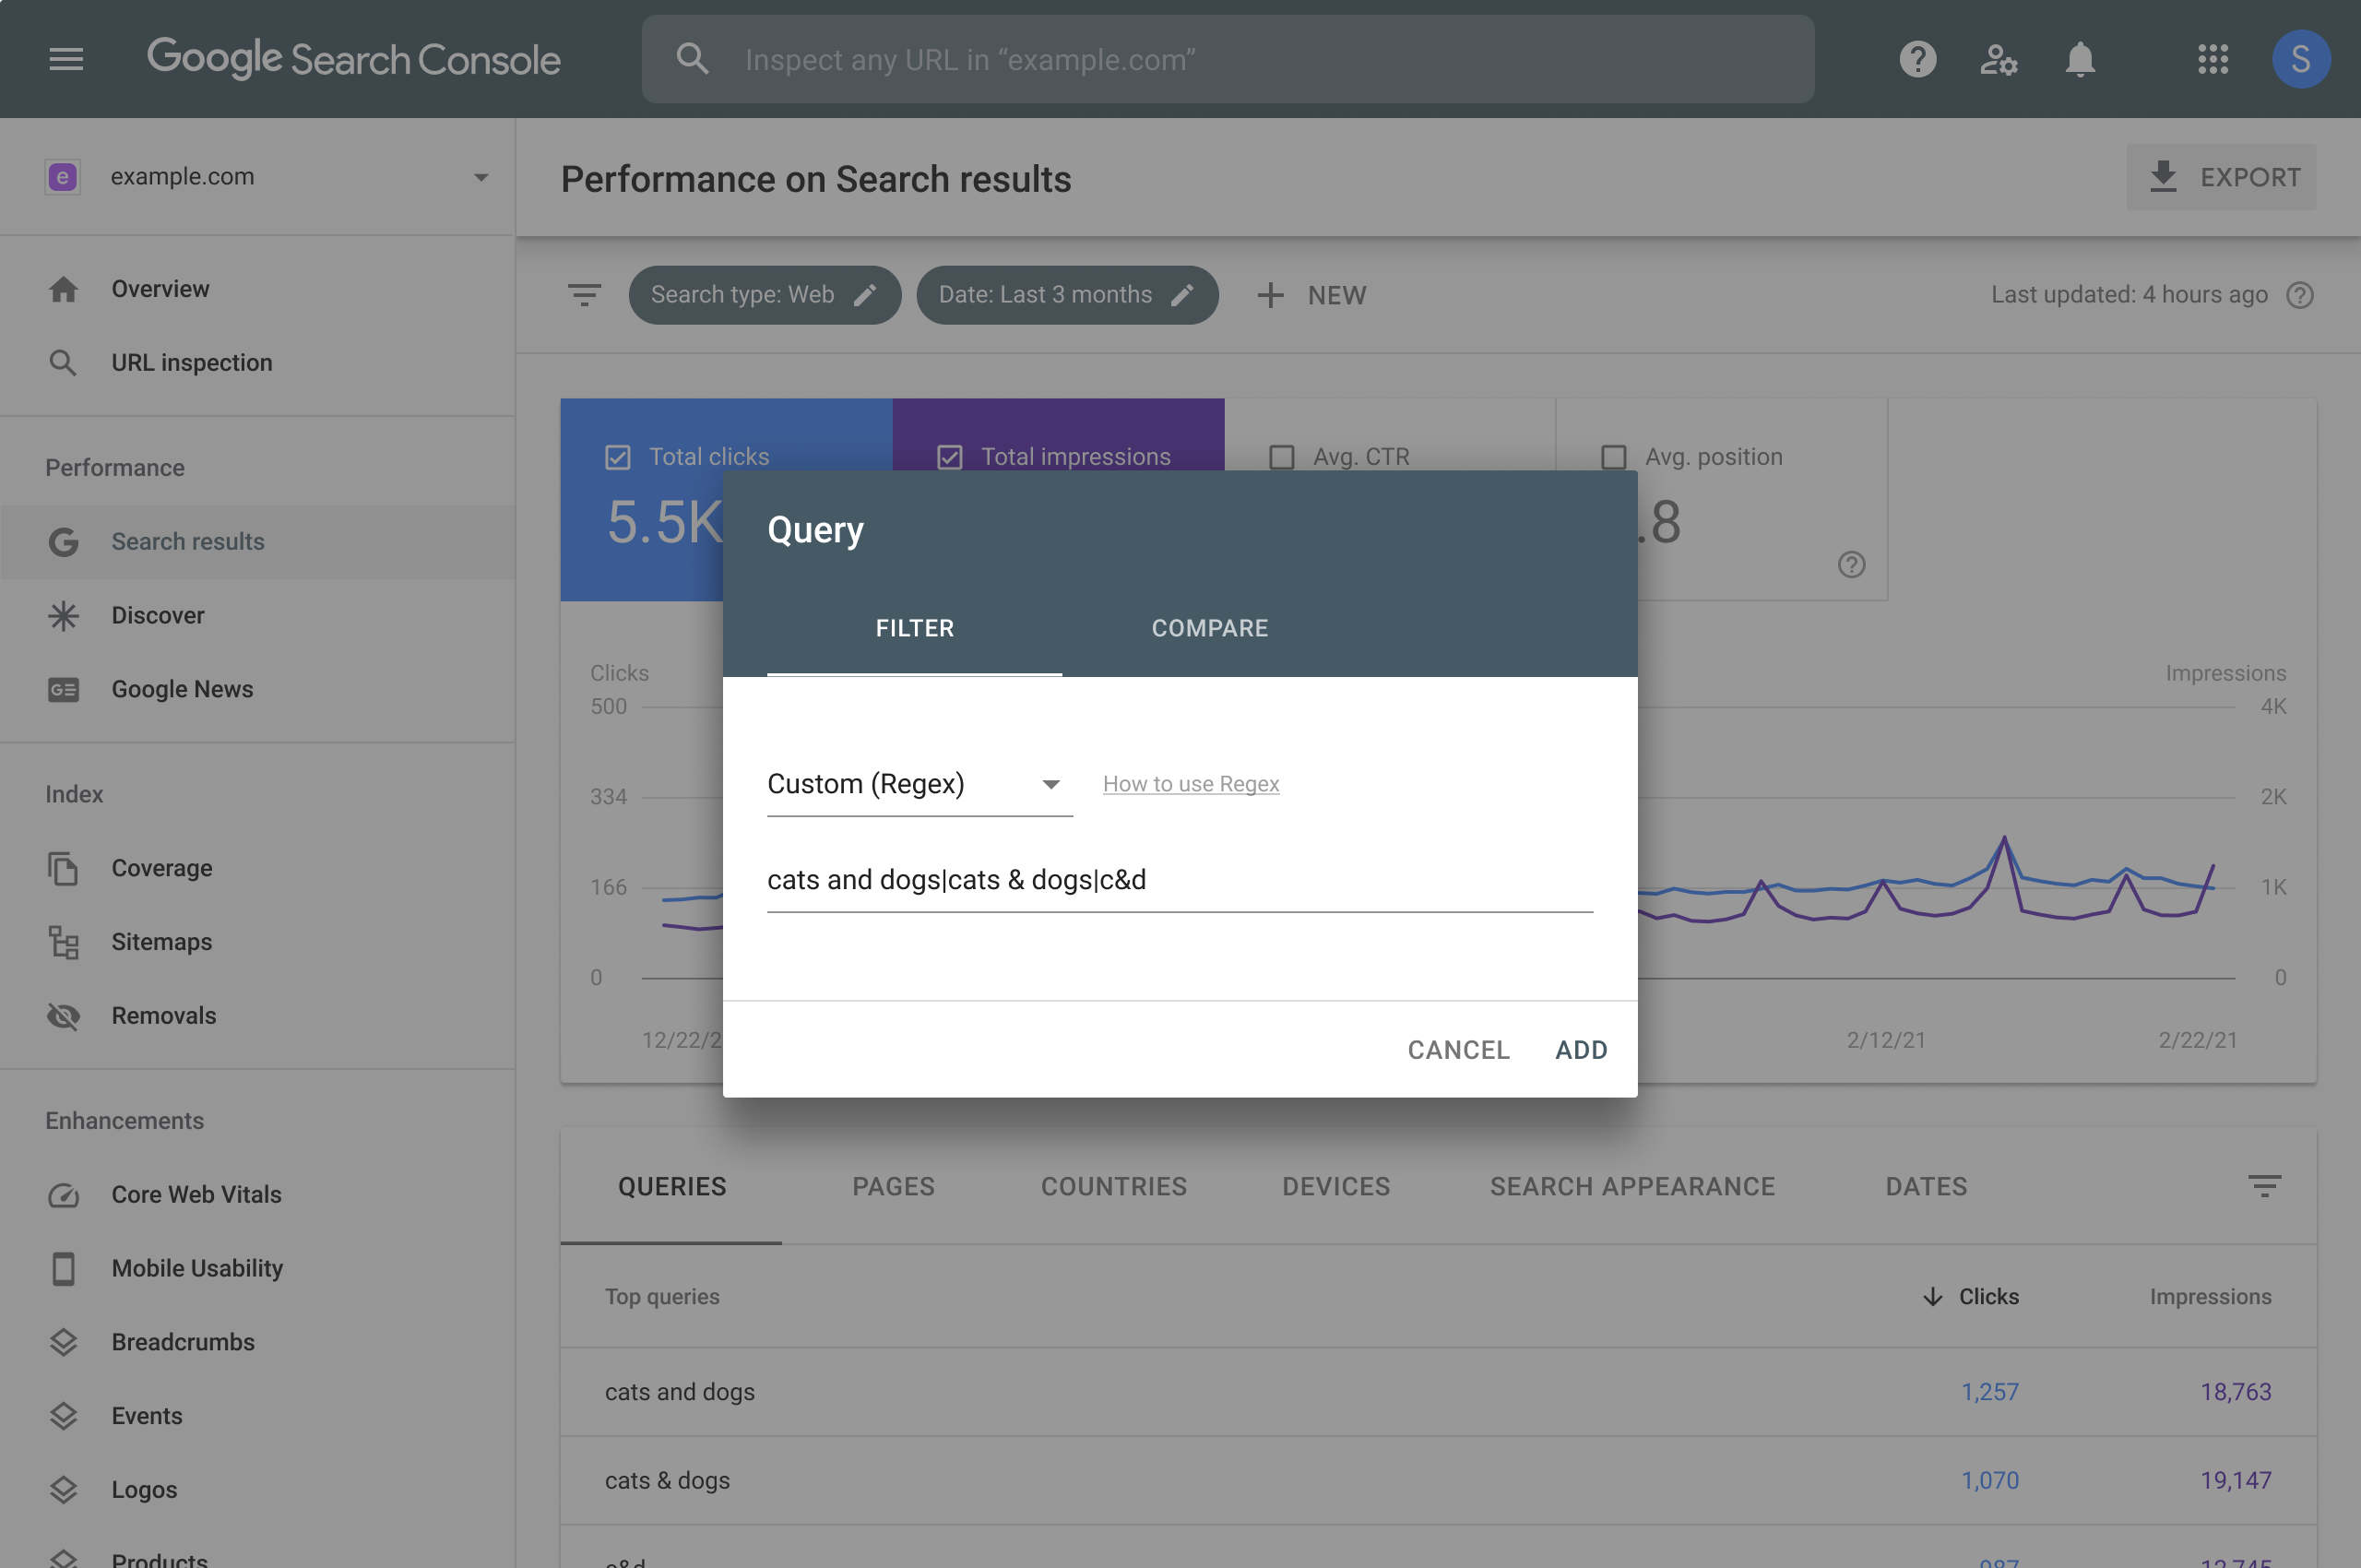Switch to the COMPARE tab in Query dialog
This screenshot has height=1568, width=2361.
(1210, 626)
